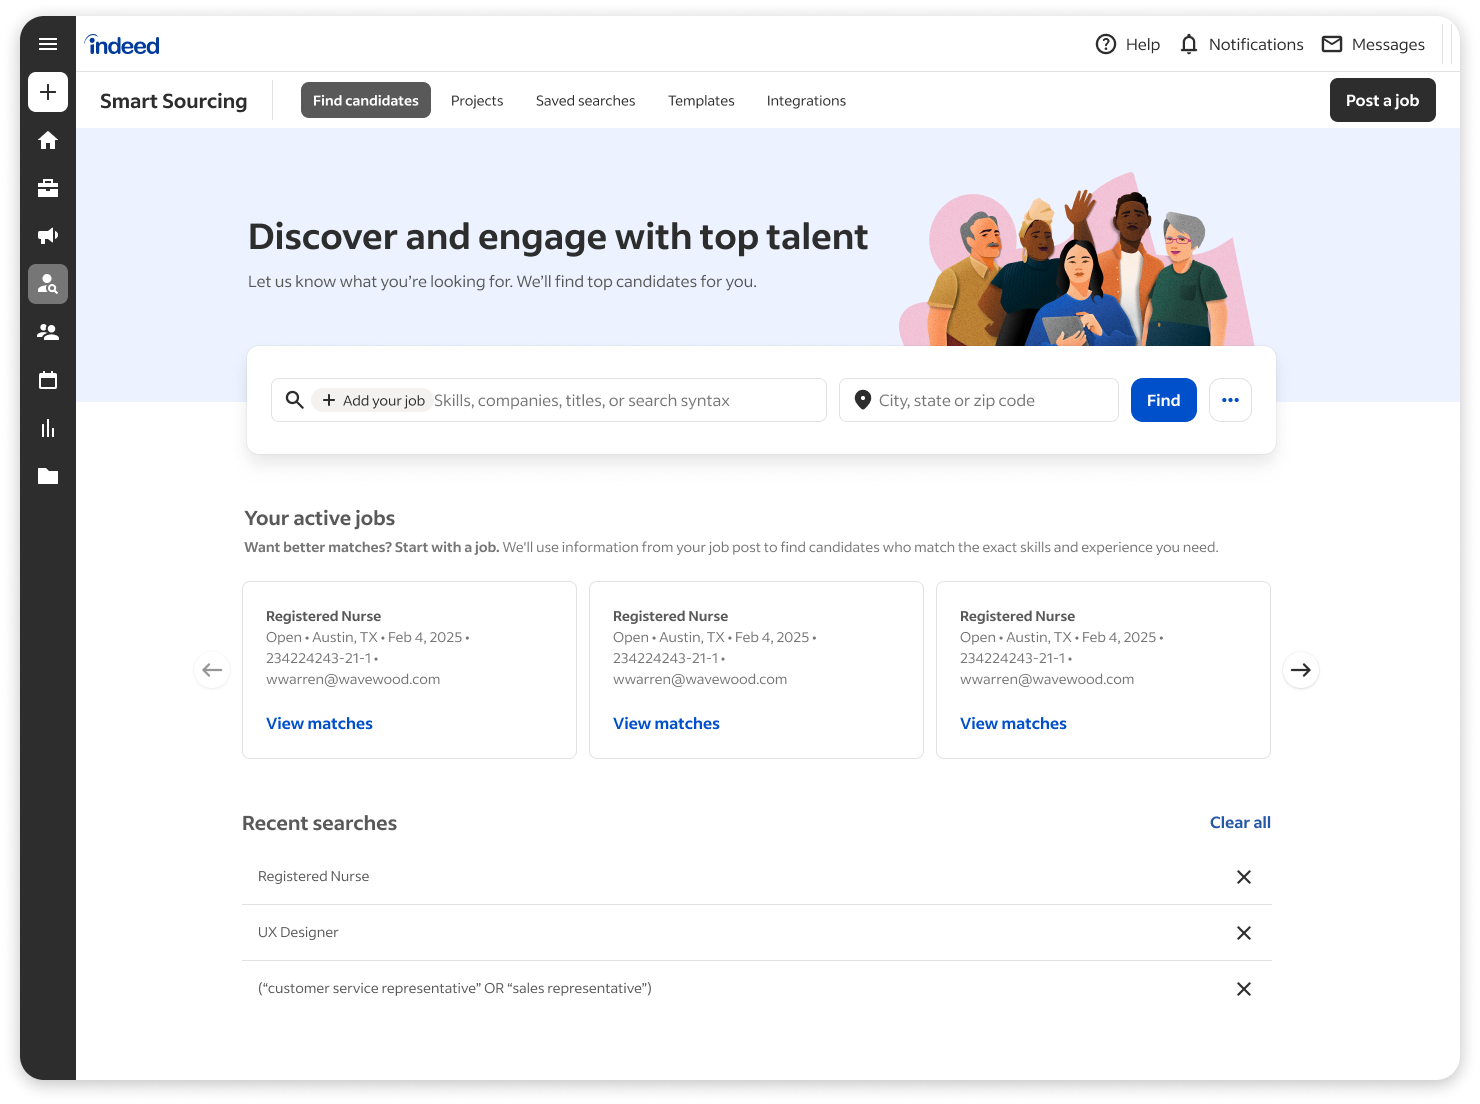Open Help with the question mark icon

tap(1104, 44)
